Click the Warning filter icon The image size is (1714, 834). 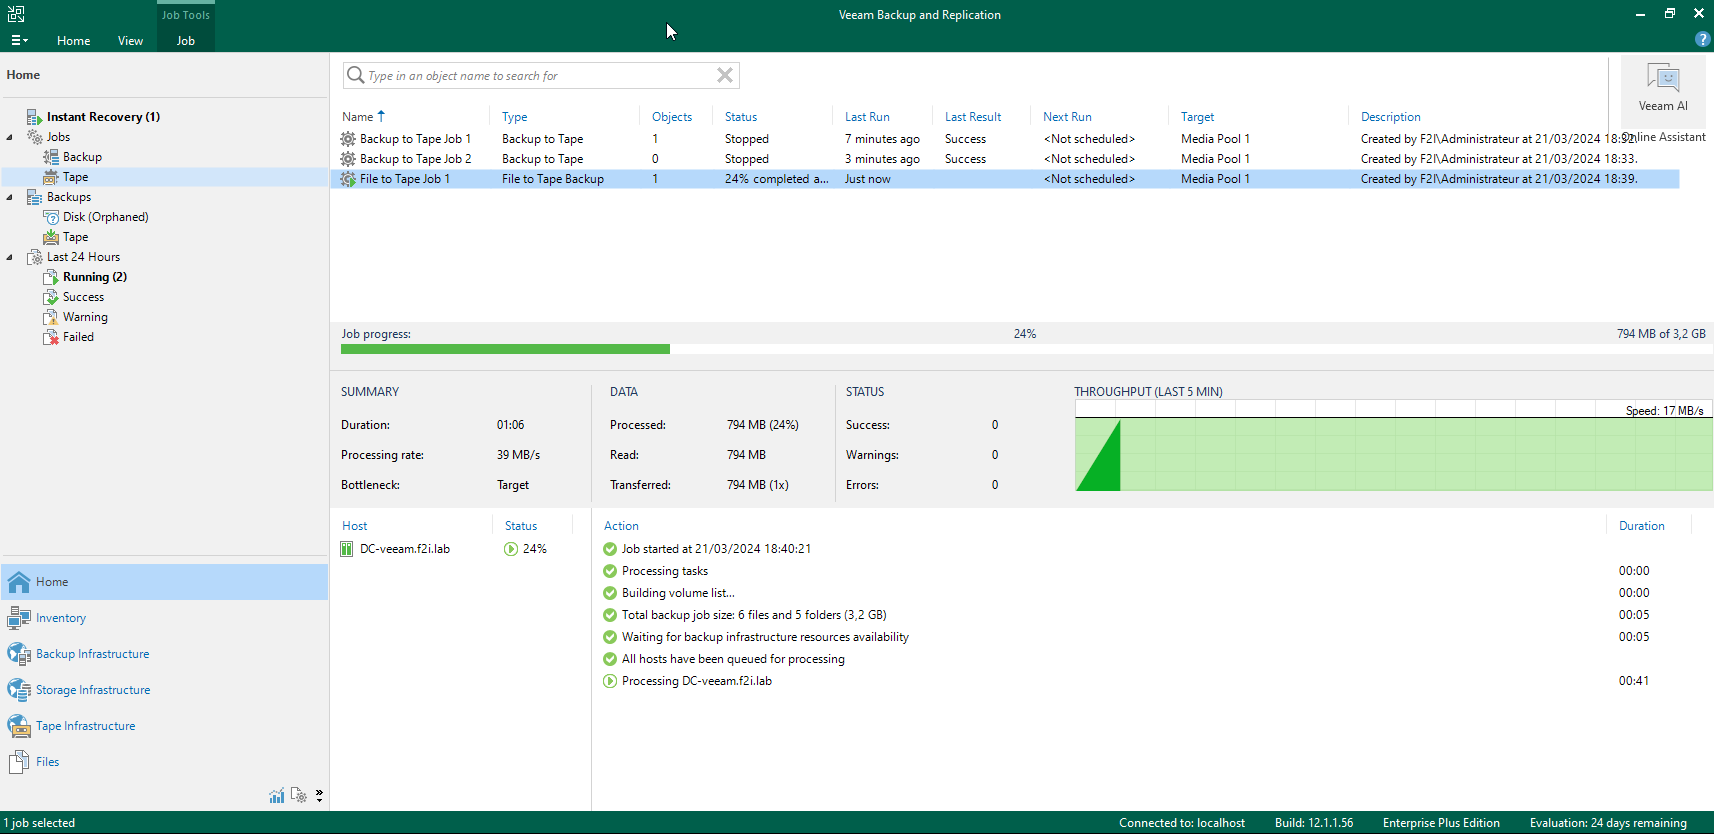(x=51, y=317)
